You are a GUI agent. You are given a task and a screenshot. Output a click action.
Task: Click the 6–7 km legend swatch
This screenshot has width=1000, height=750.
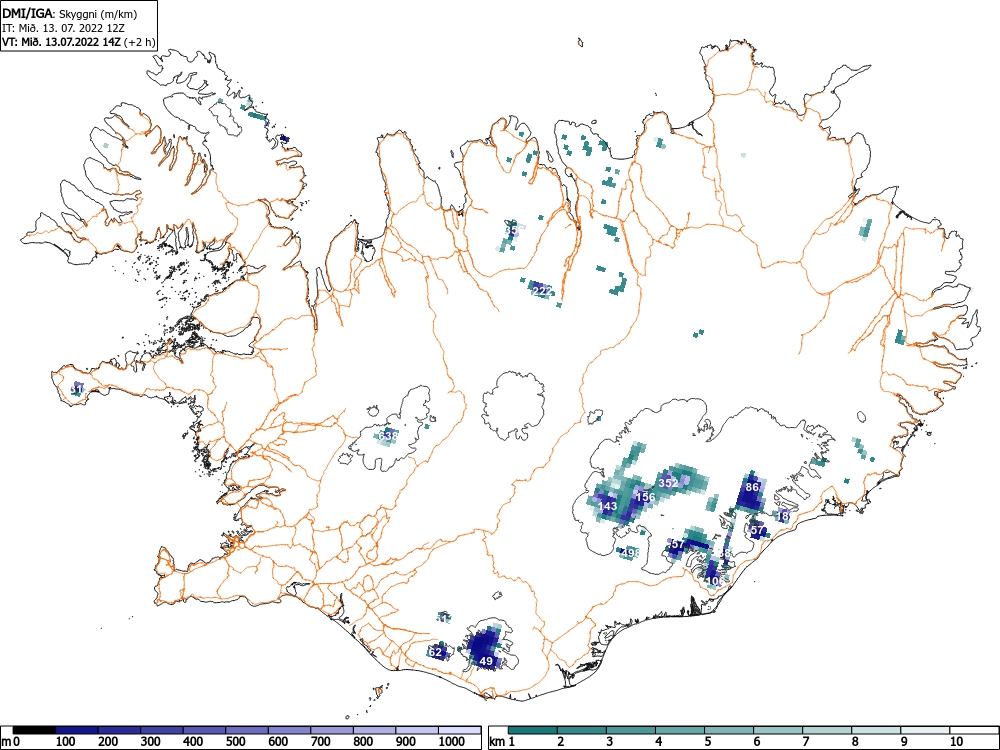click(777, 730)
